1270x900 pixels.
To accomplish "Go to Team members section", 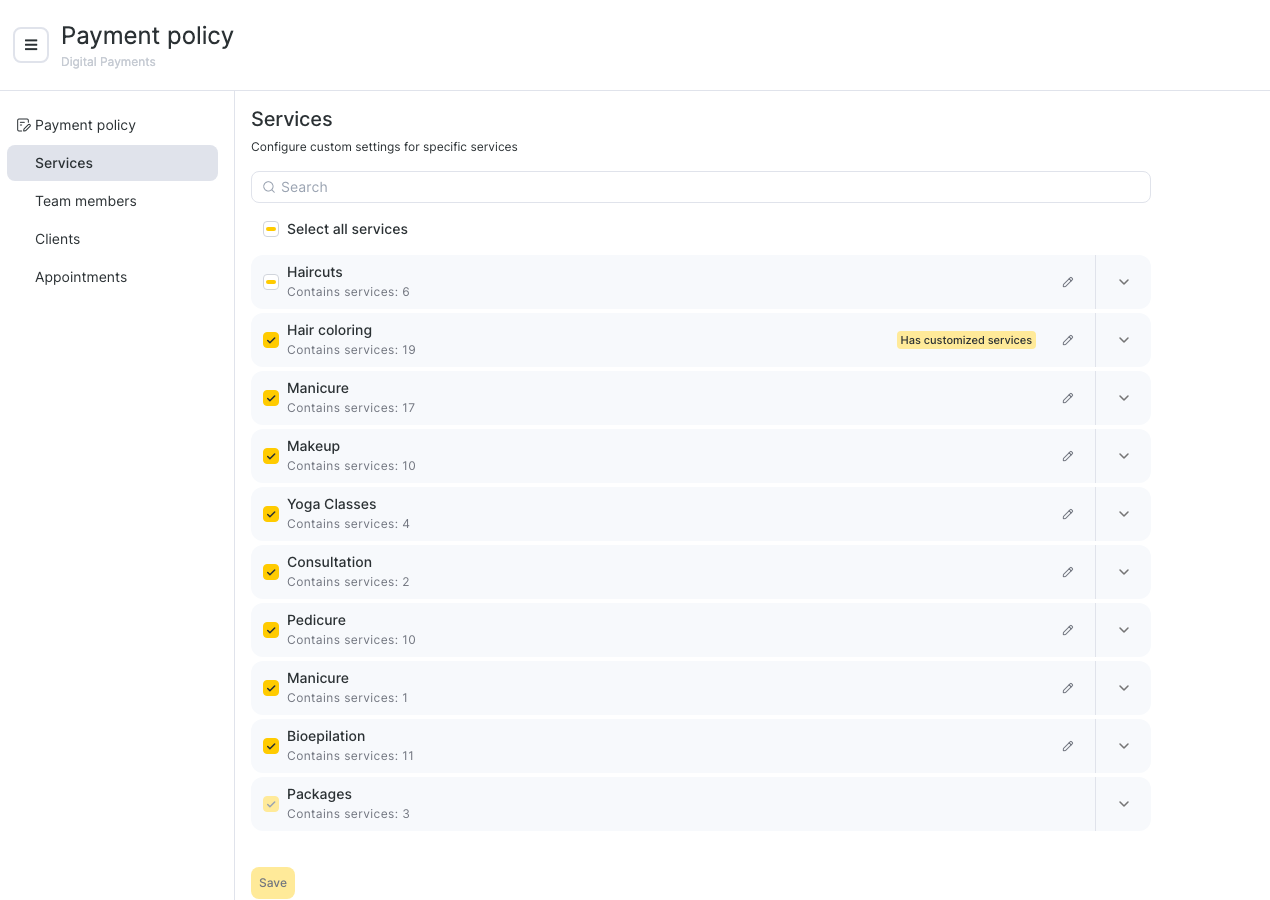I will point(112,201).
